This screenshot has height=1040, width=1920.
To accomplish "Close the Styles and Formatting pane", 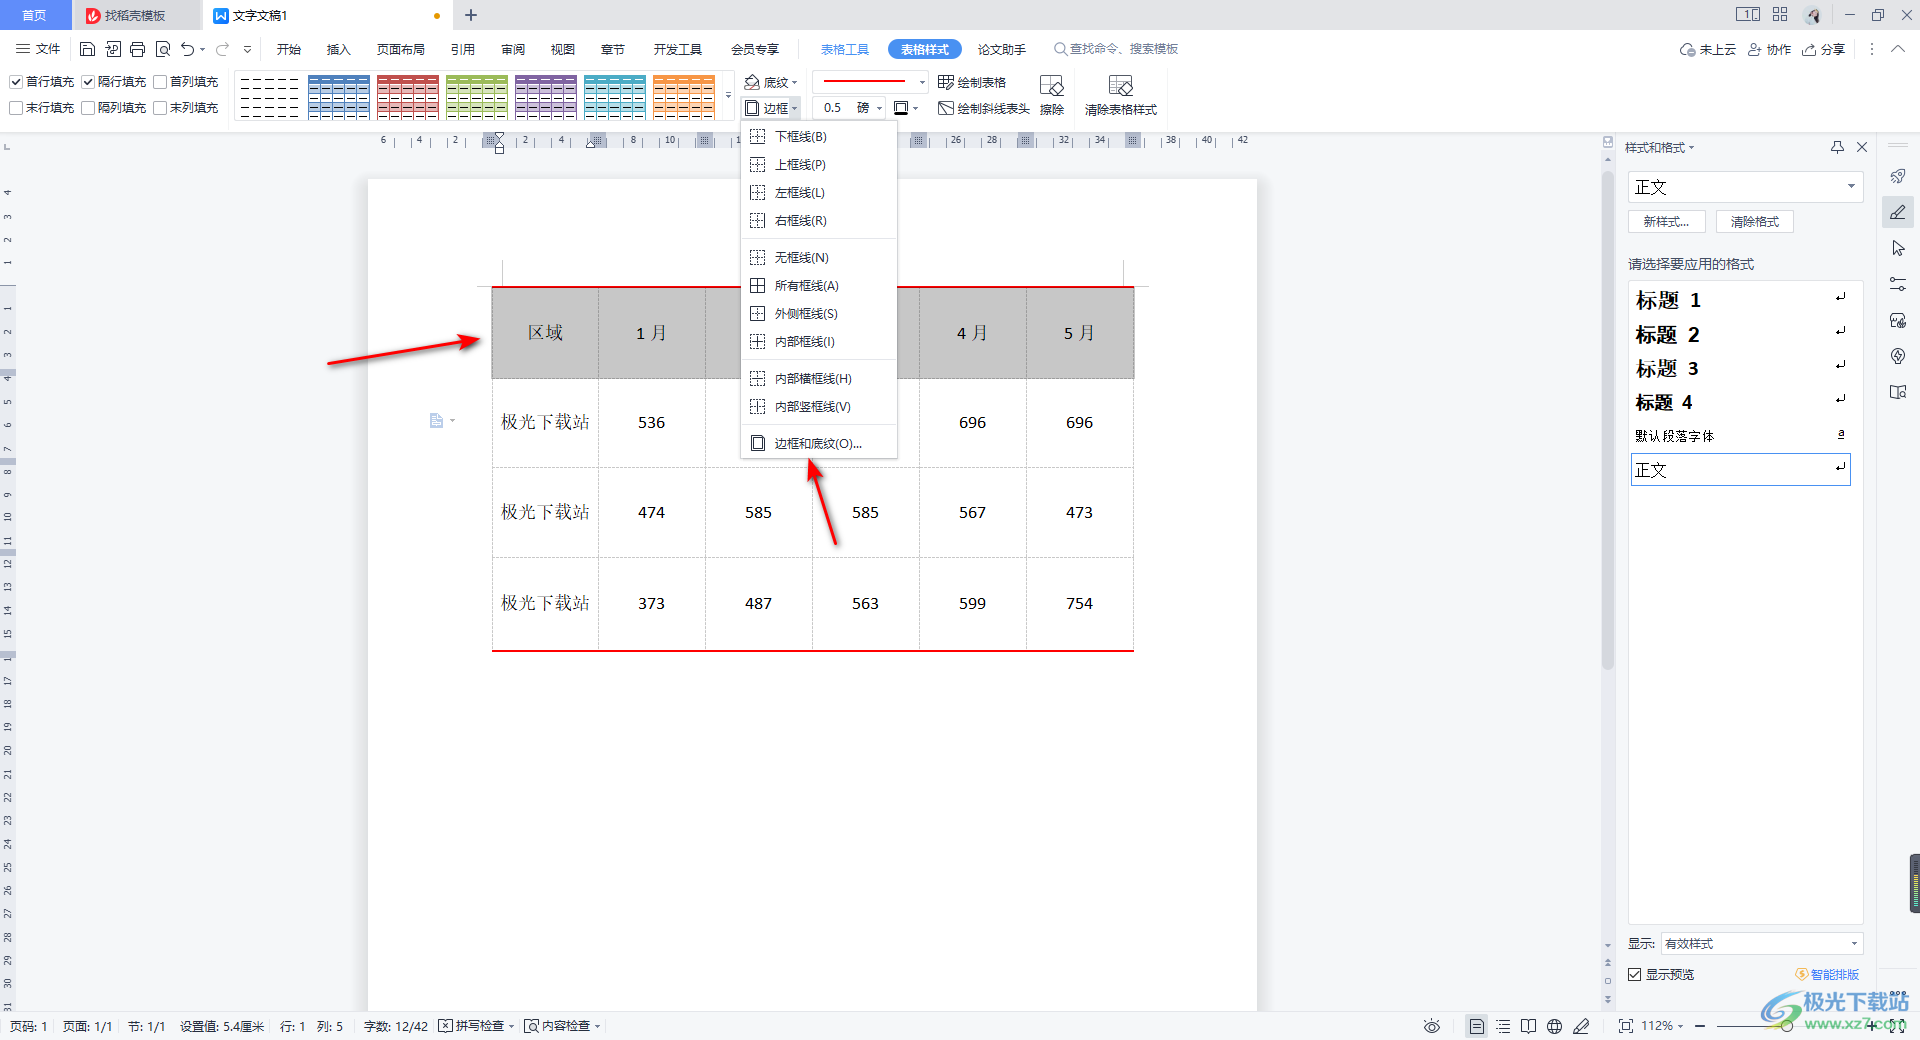I will pos(1862,147).
